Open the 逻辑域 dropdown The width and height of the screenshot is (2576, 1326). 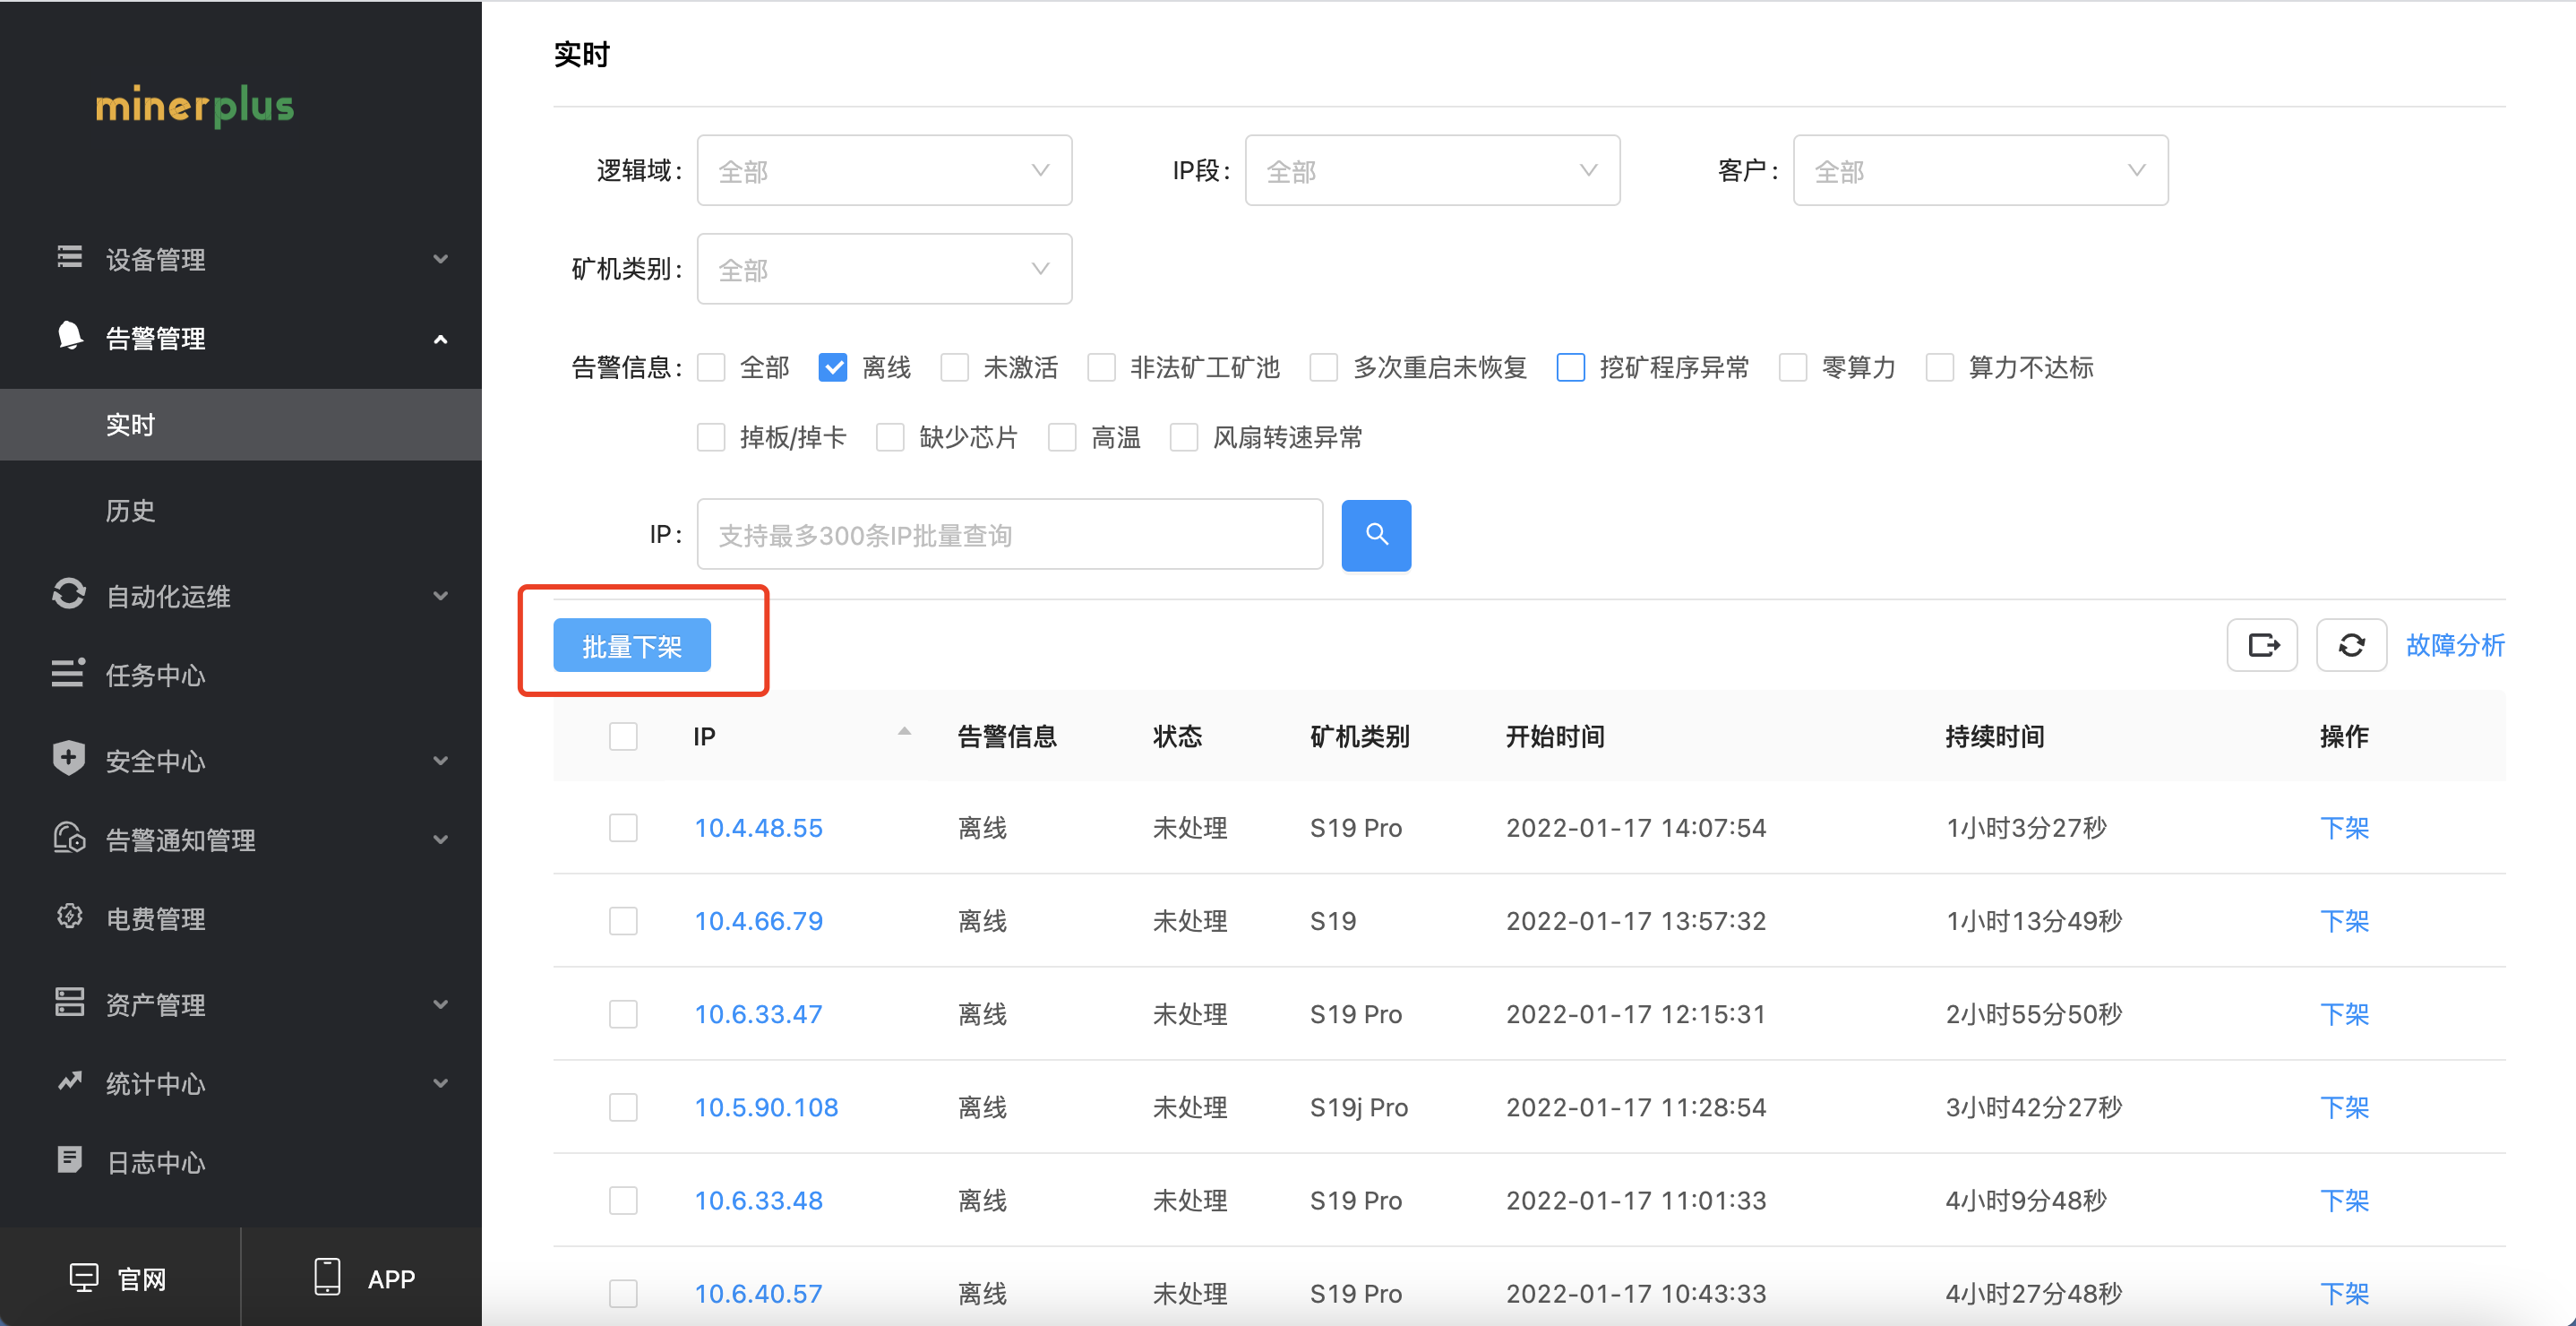point(884,171)
